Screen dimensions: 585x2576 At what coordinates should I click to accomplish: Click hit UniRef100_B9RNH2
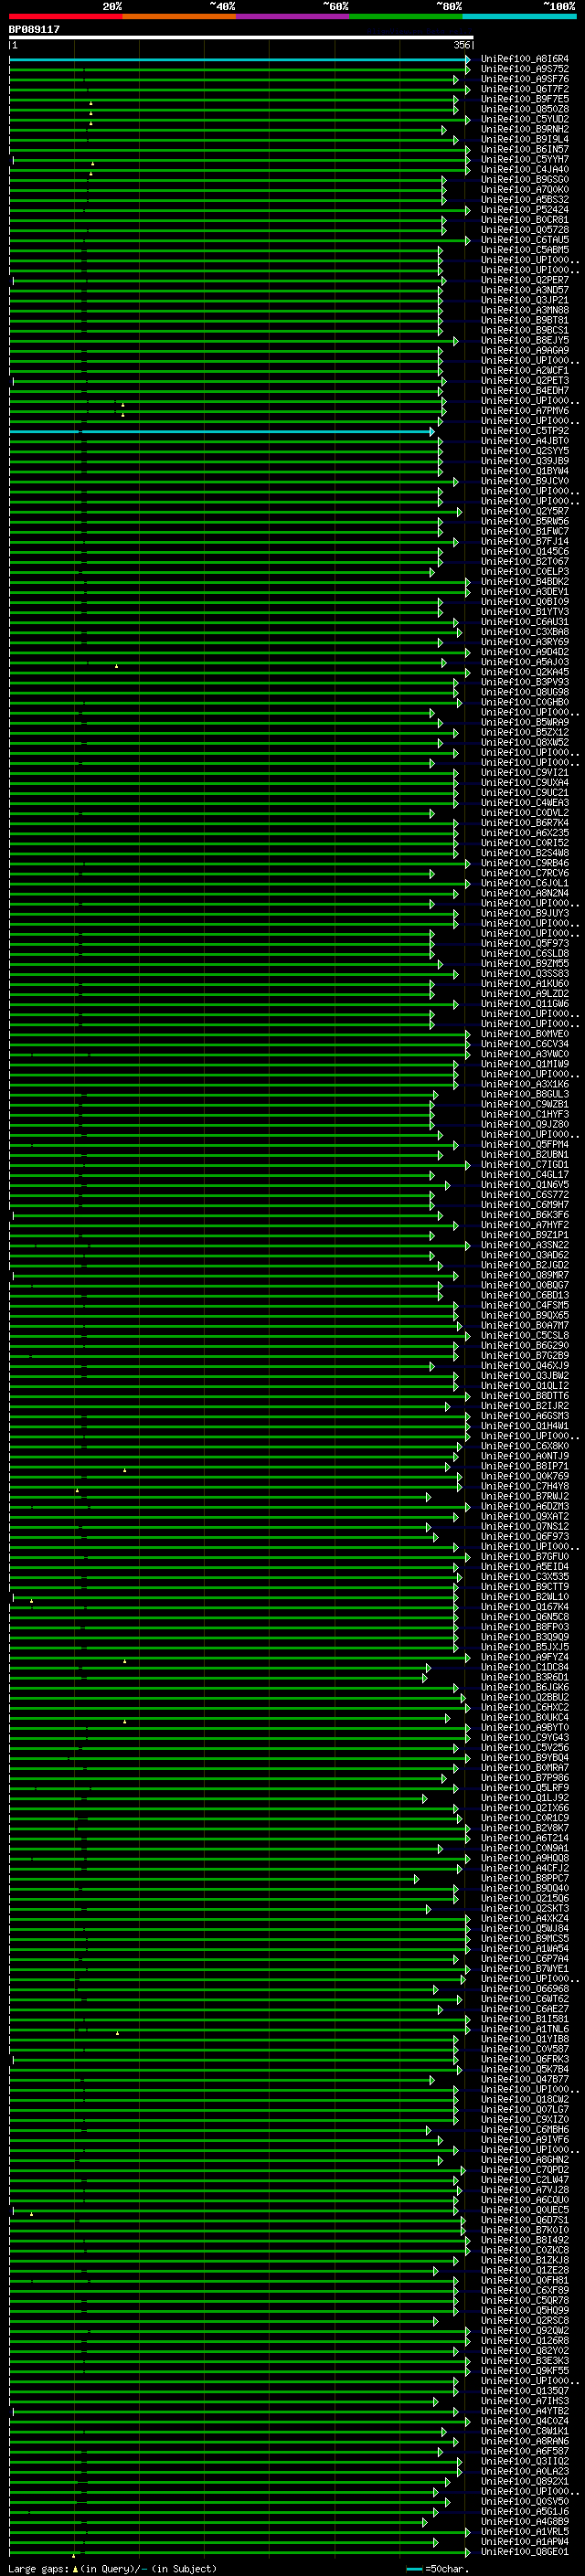click(525, 129)
